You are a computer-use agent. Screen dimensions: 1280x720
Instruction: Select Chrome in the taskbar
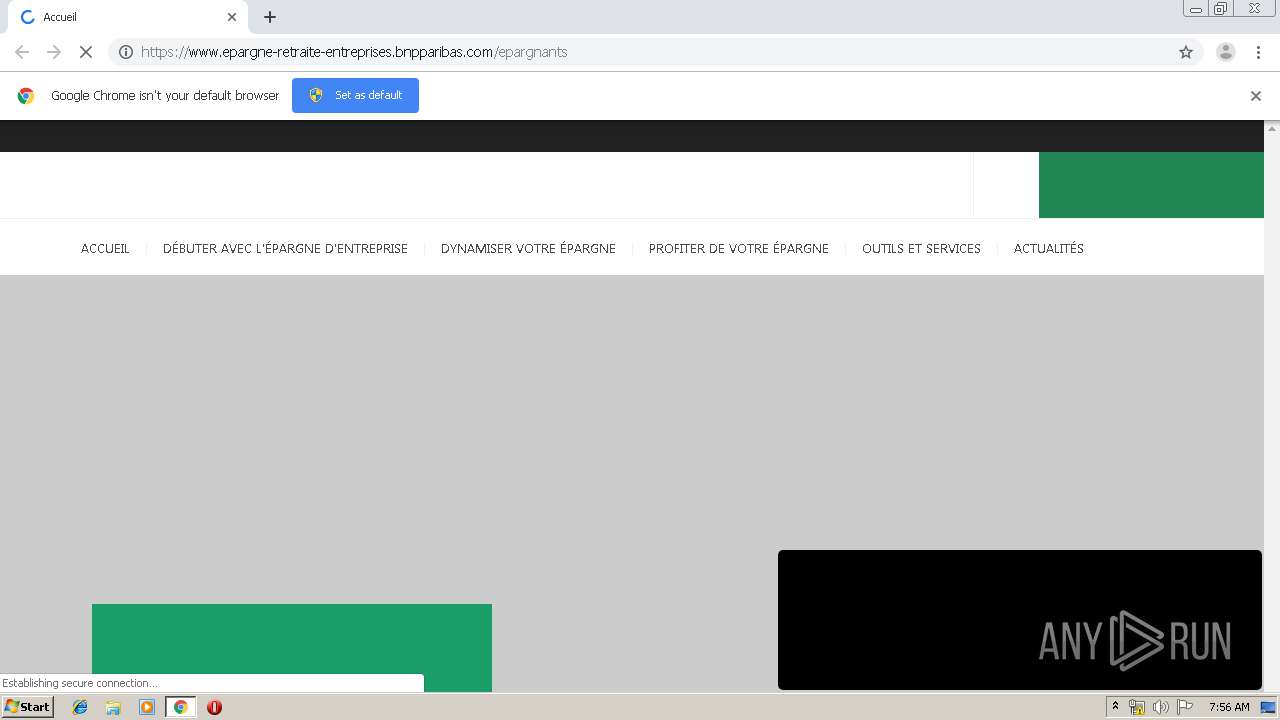coord(180,707)
